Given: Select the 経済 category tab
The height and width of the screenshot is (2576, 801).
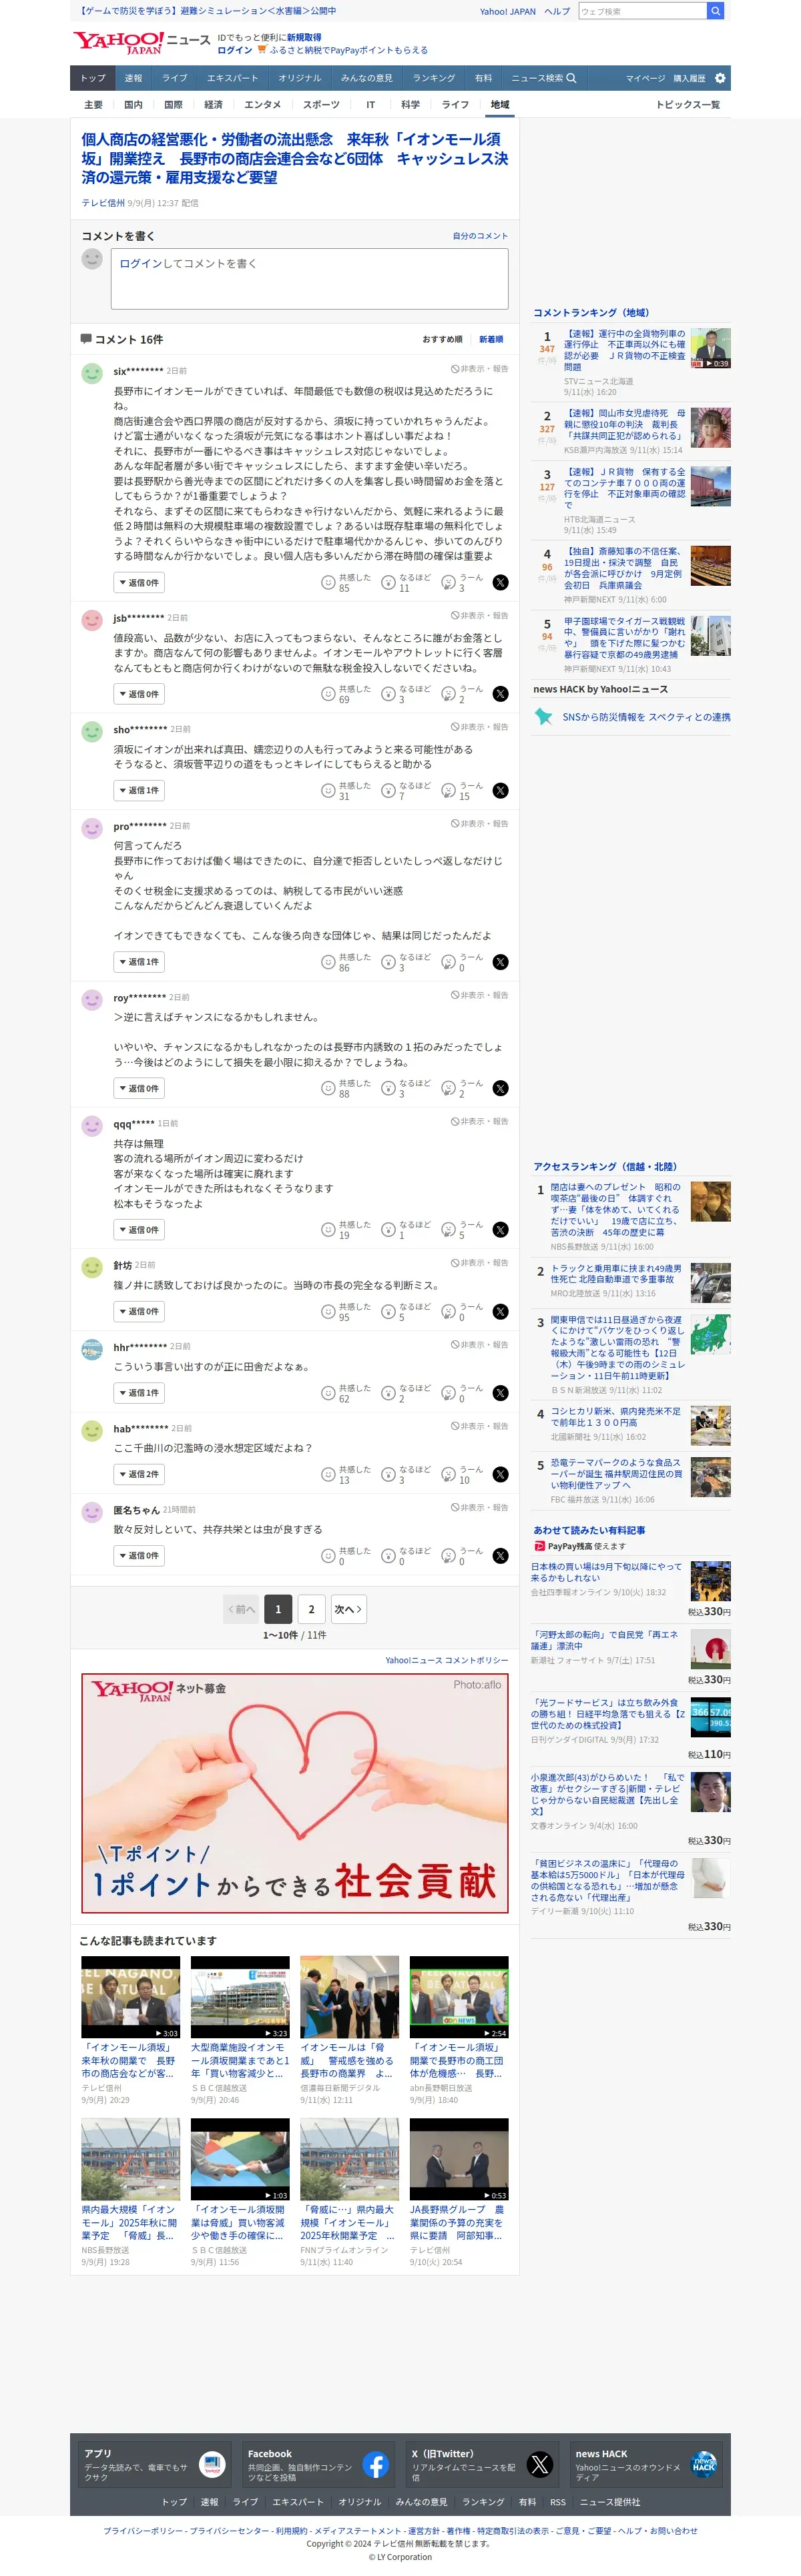Looking at the screenshot, I should (x=213, y=105).
